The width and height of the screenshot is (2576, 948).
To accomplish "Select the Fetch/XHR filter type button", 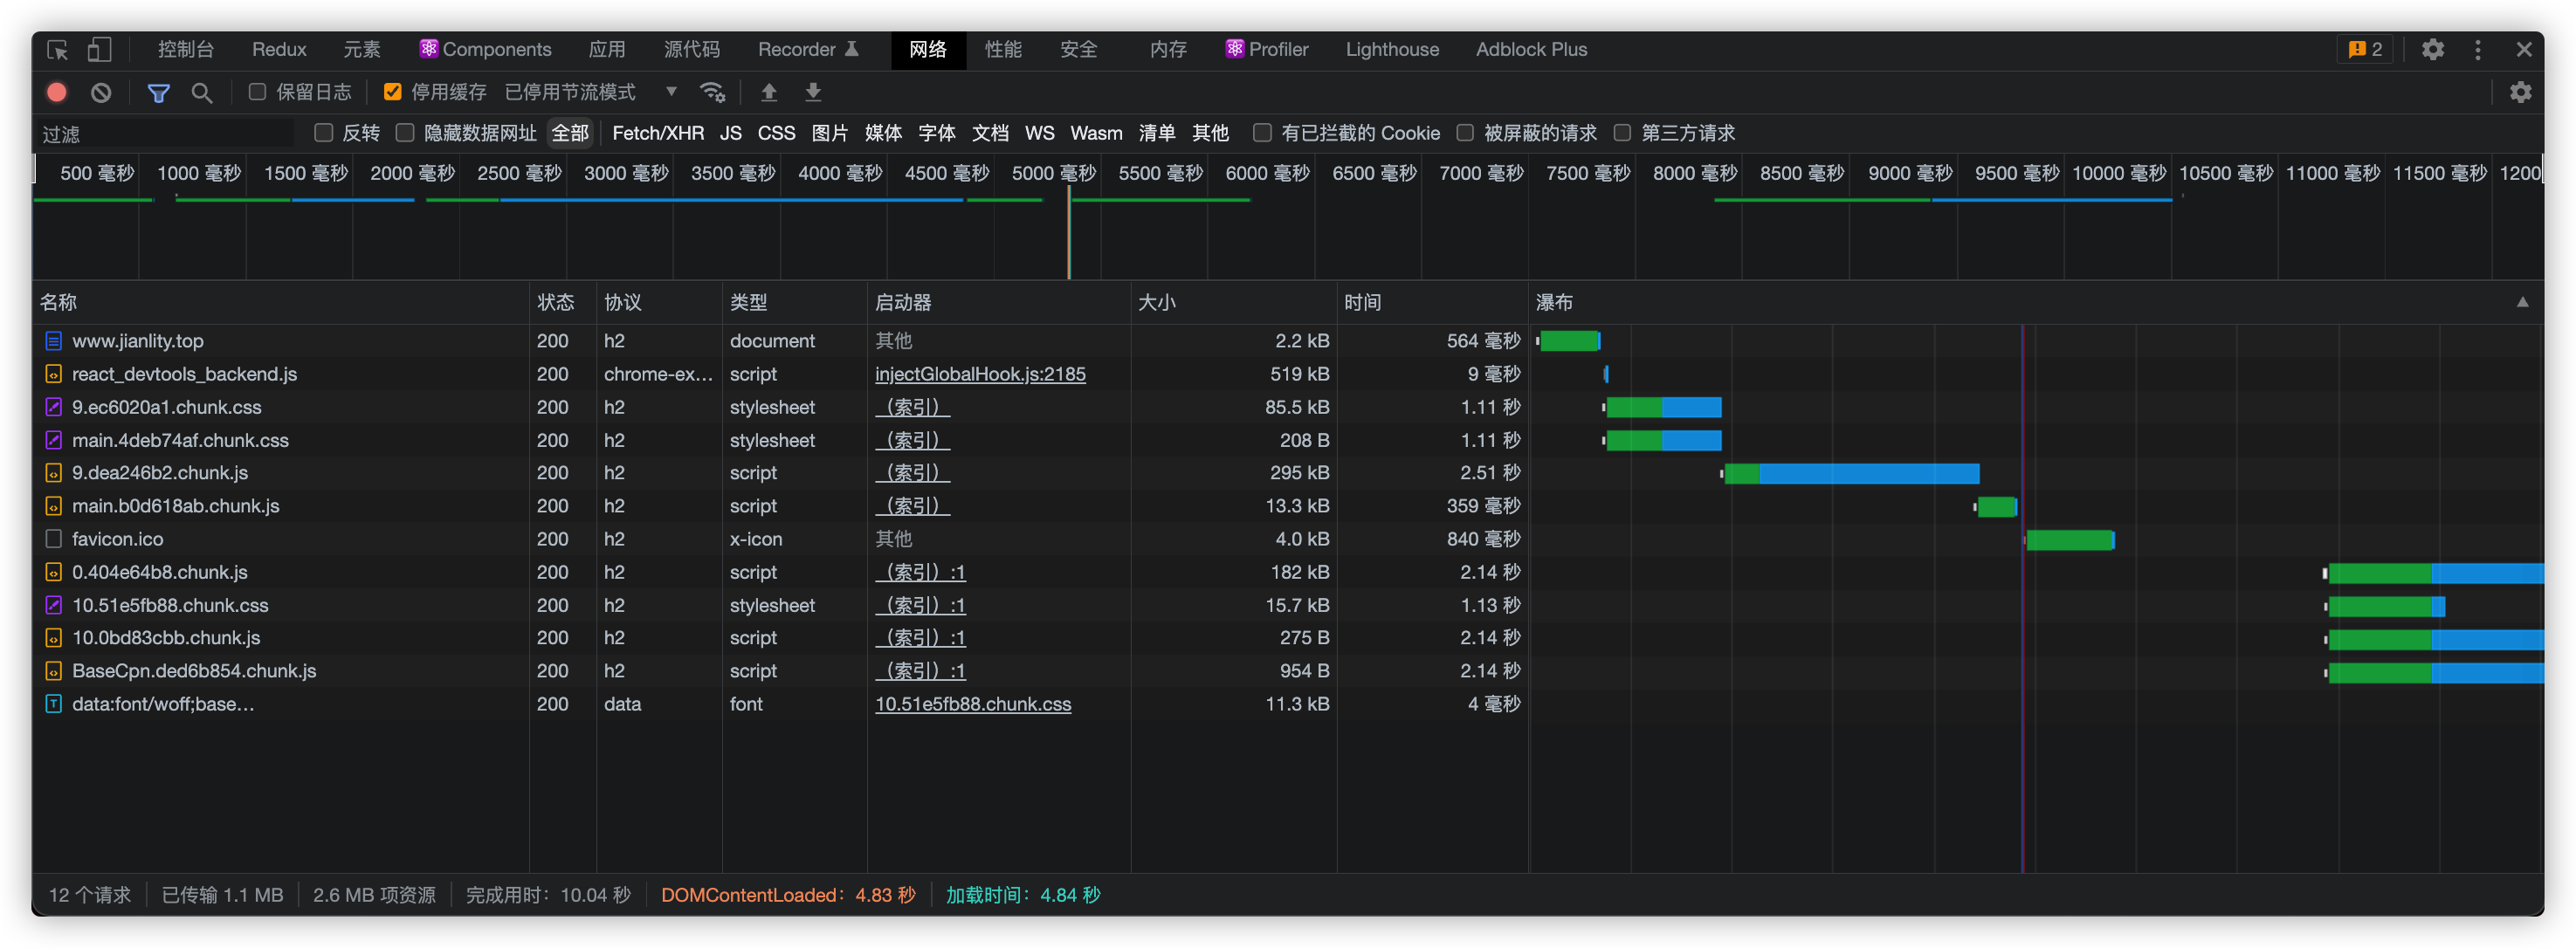I will (x=657, y=133).
